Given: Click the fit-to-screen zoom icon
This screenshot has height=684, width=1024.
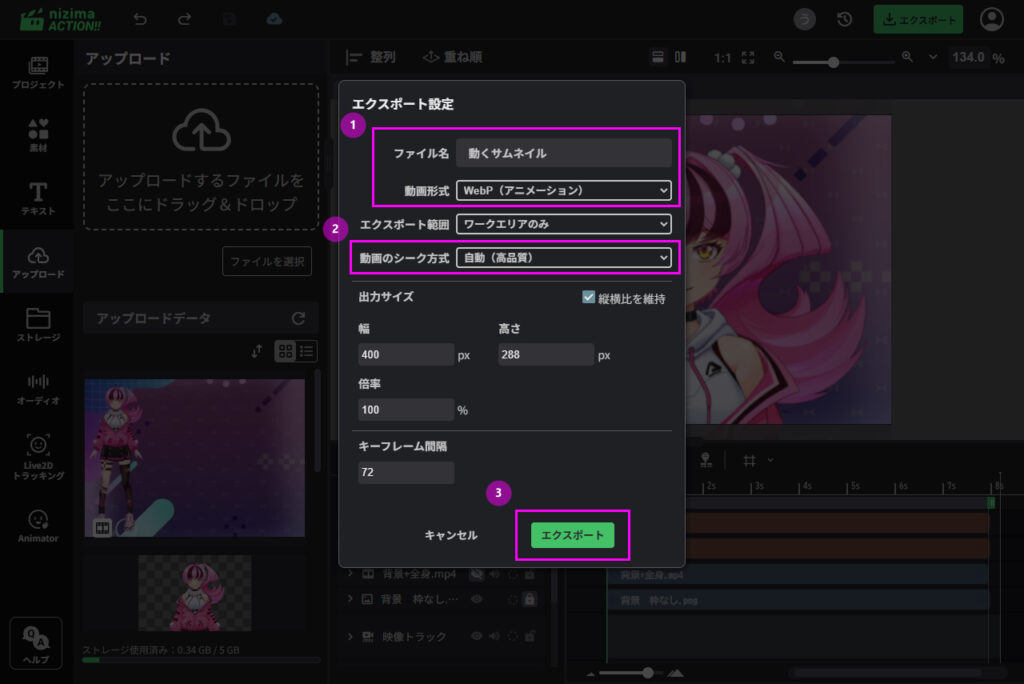Looking at the screenshot, I should click(x=749, y=57).
